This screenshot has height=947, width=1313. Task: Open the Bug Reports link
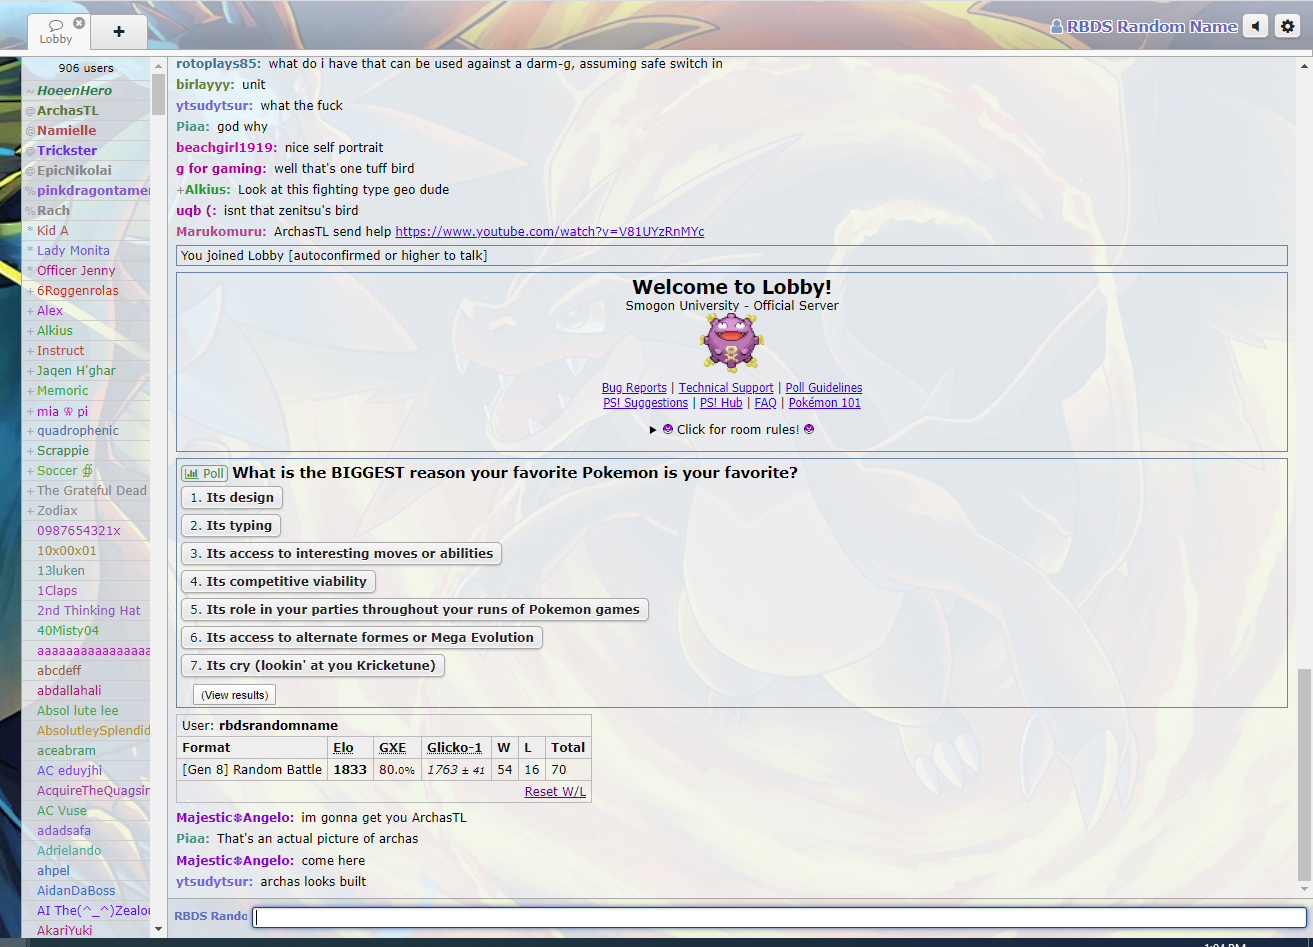pos(634,388)
